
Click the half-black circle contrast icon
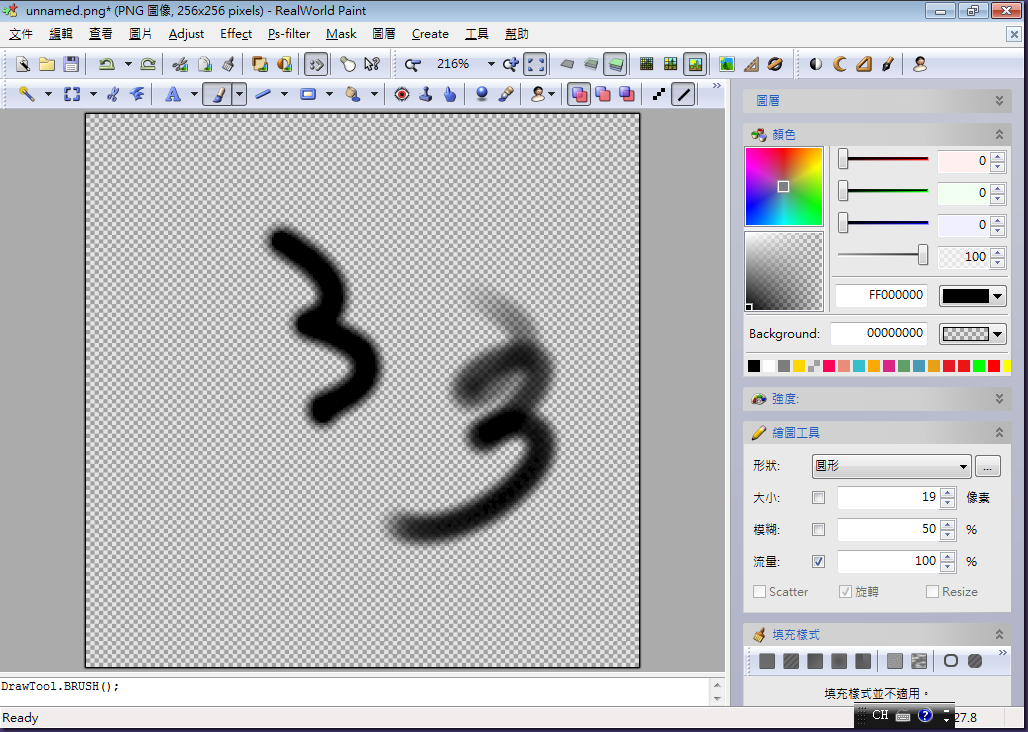coord(816,64)
